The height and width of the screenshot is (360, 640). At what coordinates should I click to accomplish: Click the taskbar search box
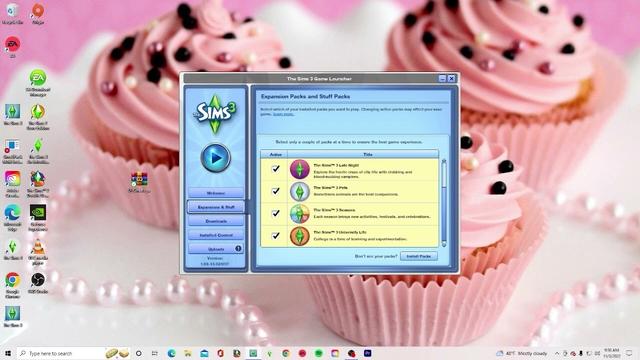74,353
